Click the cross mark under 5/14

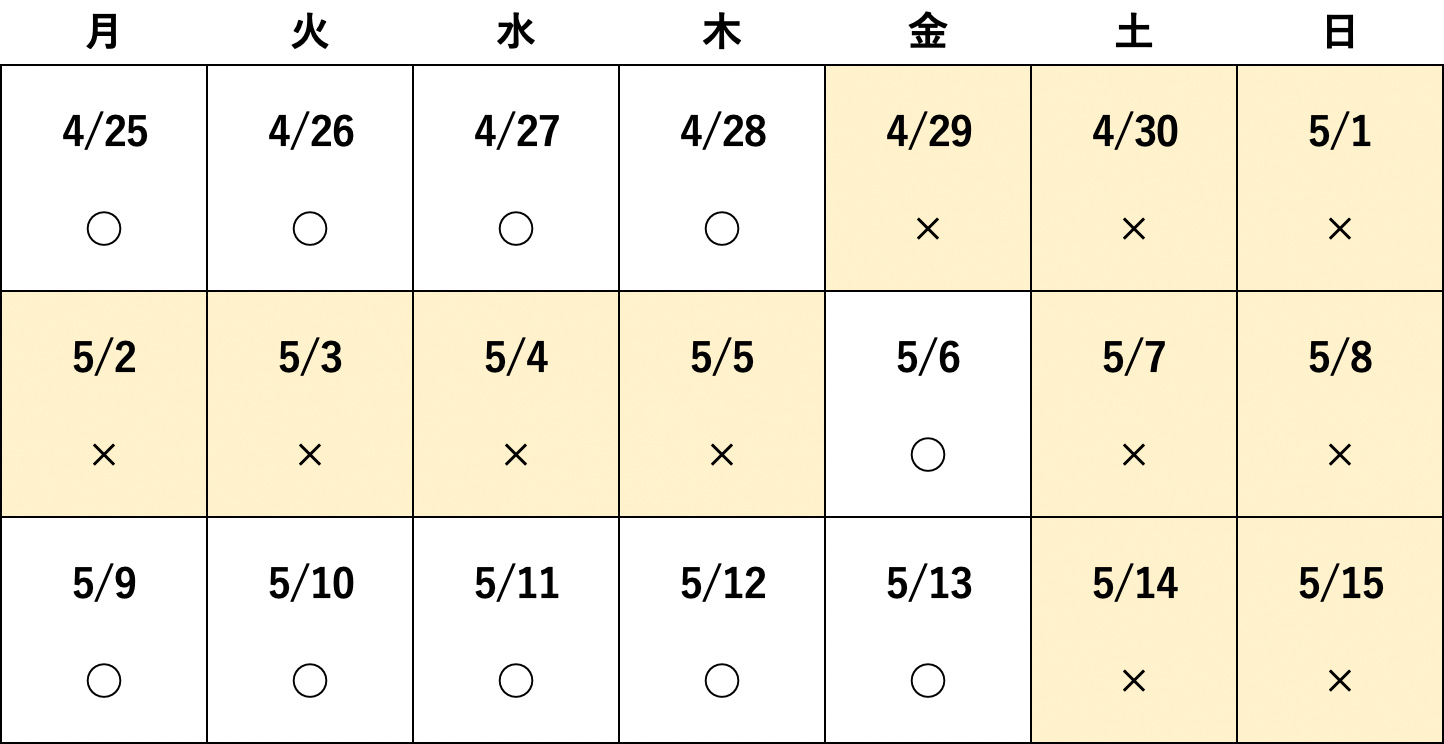(x=1134, y=682)
